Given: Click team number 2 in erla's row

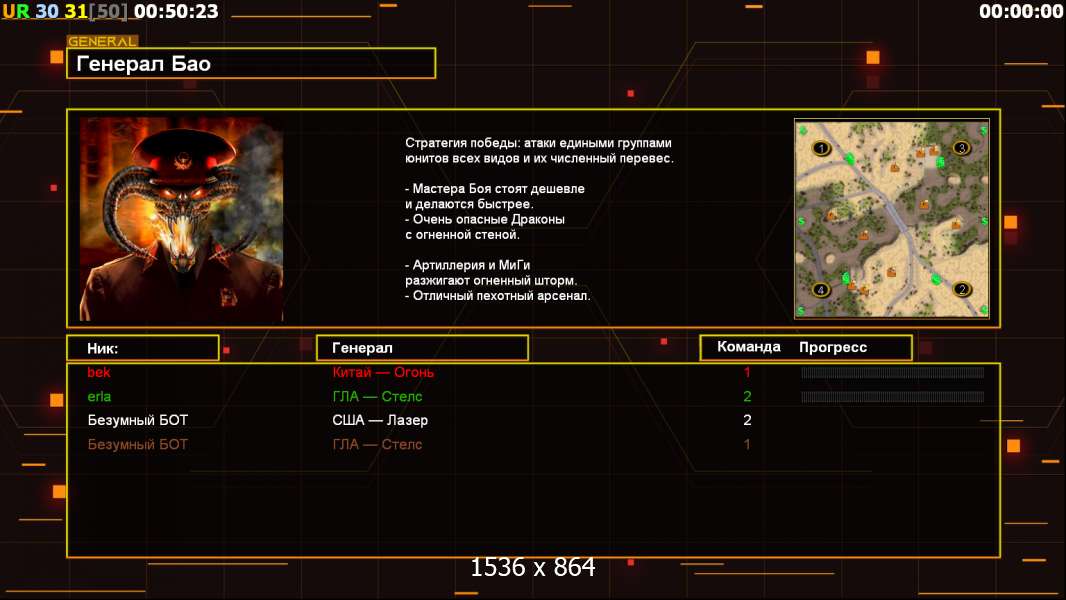Looking at the screenshot, I should tap(747, 397).
